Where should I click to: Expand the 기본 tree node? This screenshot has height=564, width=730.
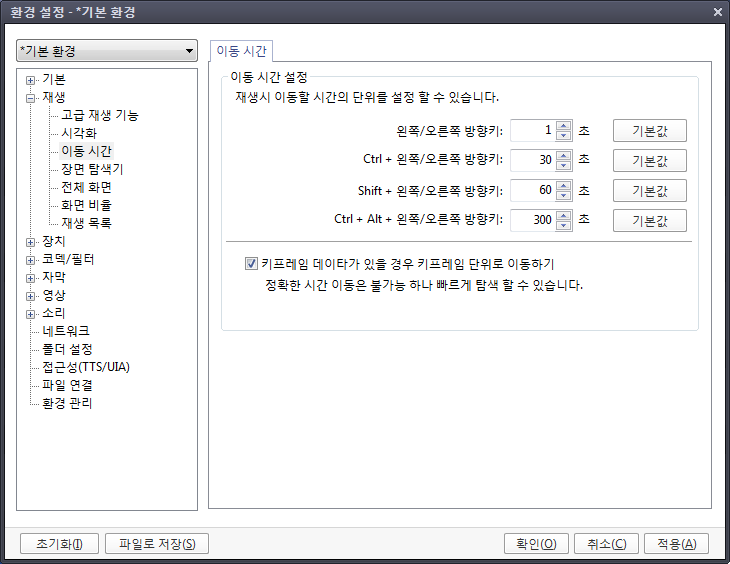tap(31, 80)
